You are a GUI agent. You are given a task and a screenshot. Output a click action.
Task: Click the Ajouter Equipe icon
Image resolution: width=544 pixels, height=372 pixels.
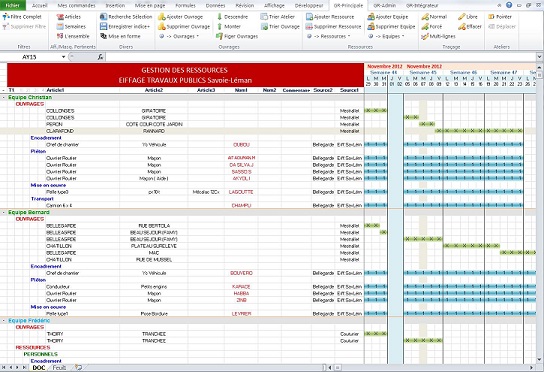point(371,17)
